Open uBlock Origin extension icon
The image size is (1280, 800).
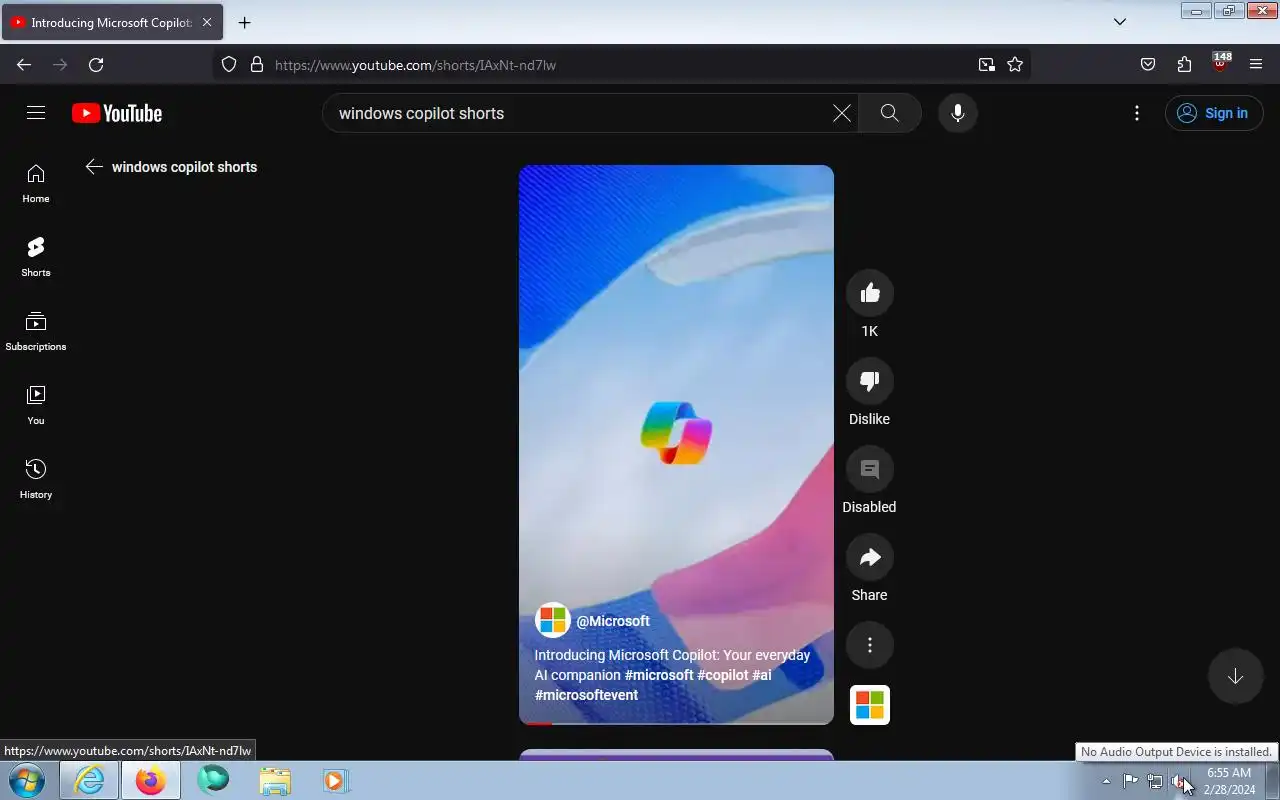[1220, 63]
